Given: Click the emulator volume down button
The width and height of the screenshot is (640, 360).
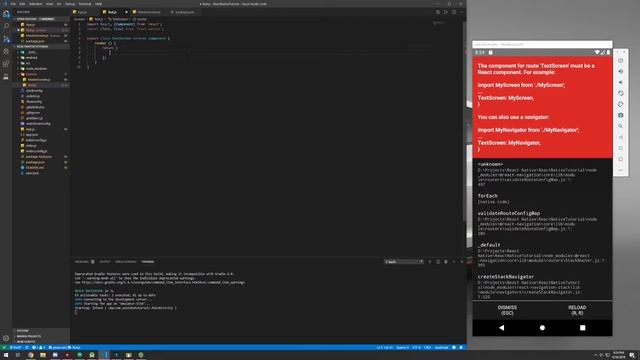Looking at the screenshot, I should [620, 82].
